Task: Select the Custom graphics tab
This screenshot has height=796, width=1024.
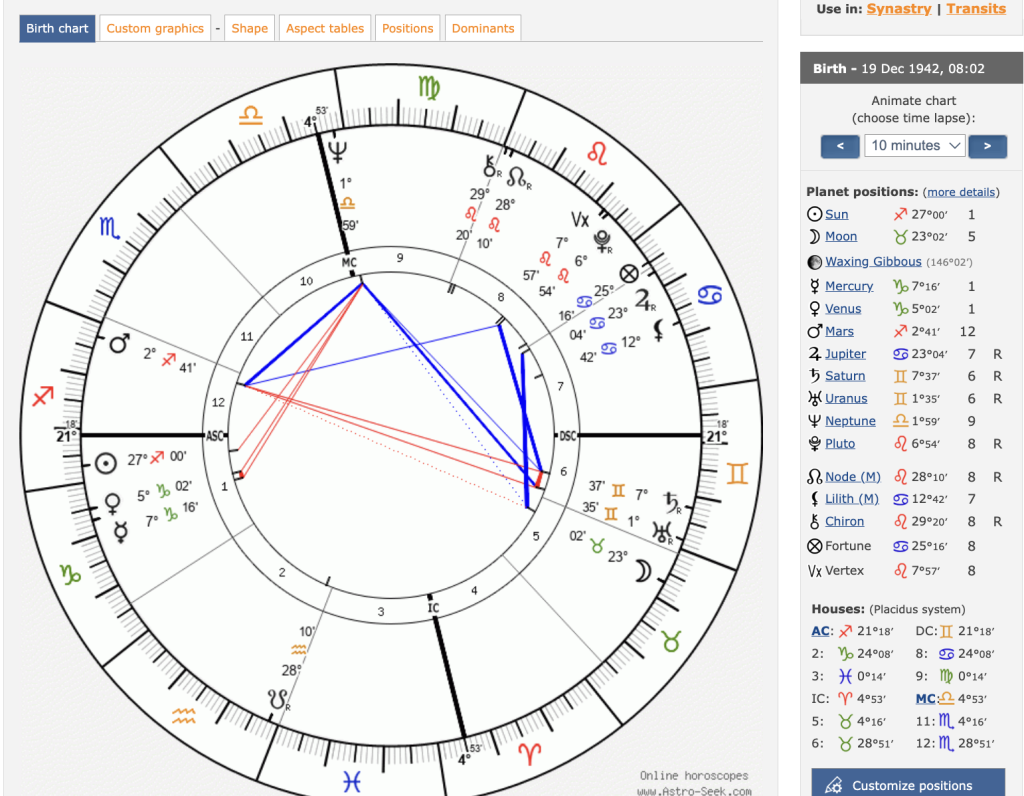Action: click(155, 28)
